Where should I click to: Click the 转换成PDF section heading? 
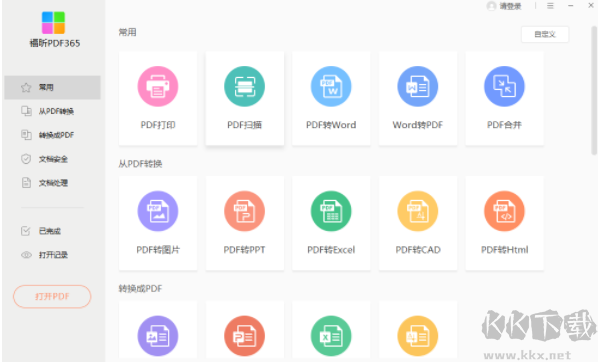[x=140, y=289]
